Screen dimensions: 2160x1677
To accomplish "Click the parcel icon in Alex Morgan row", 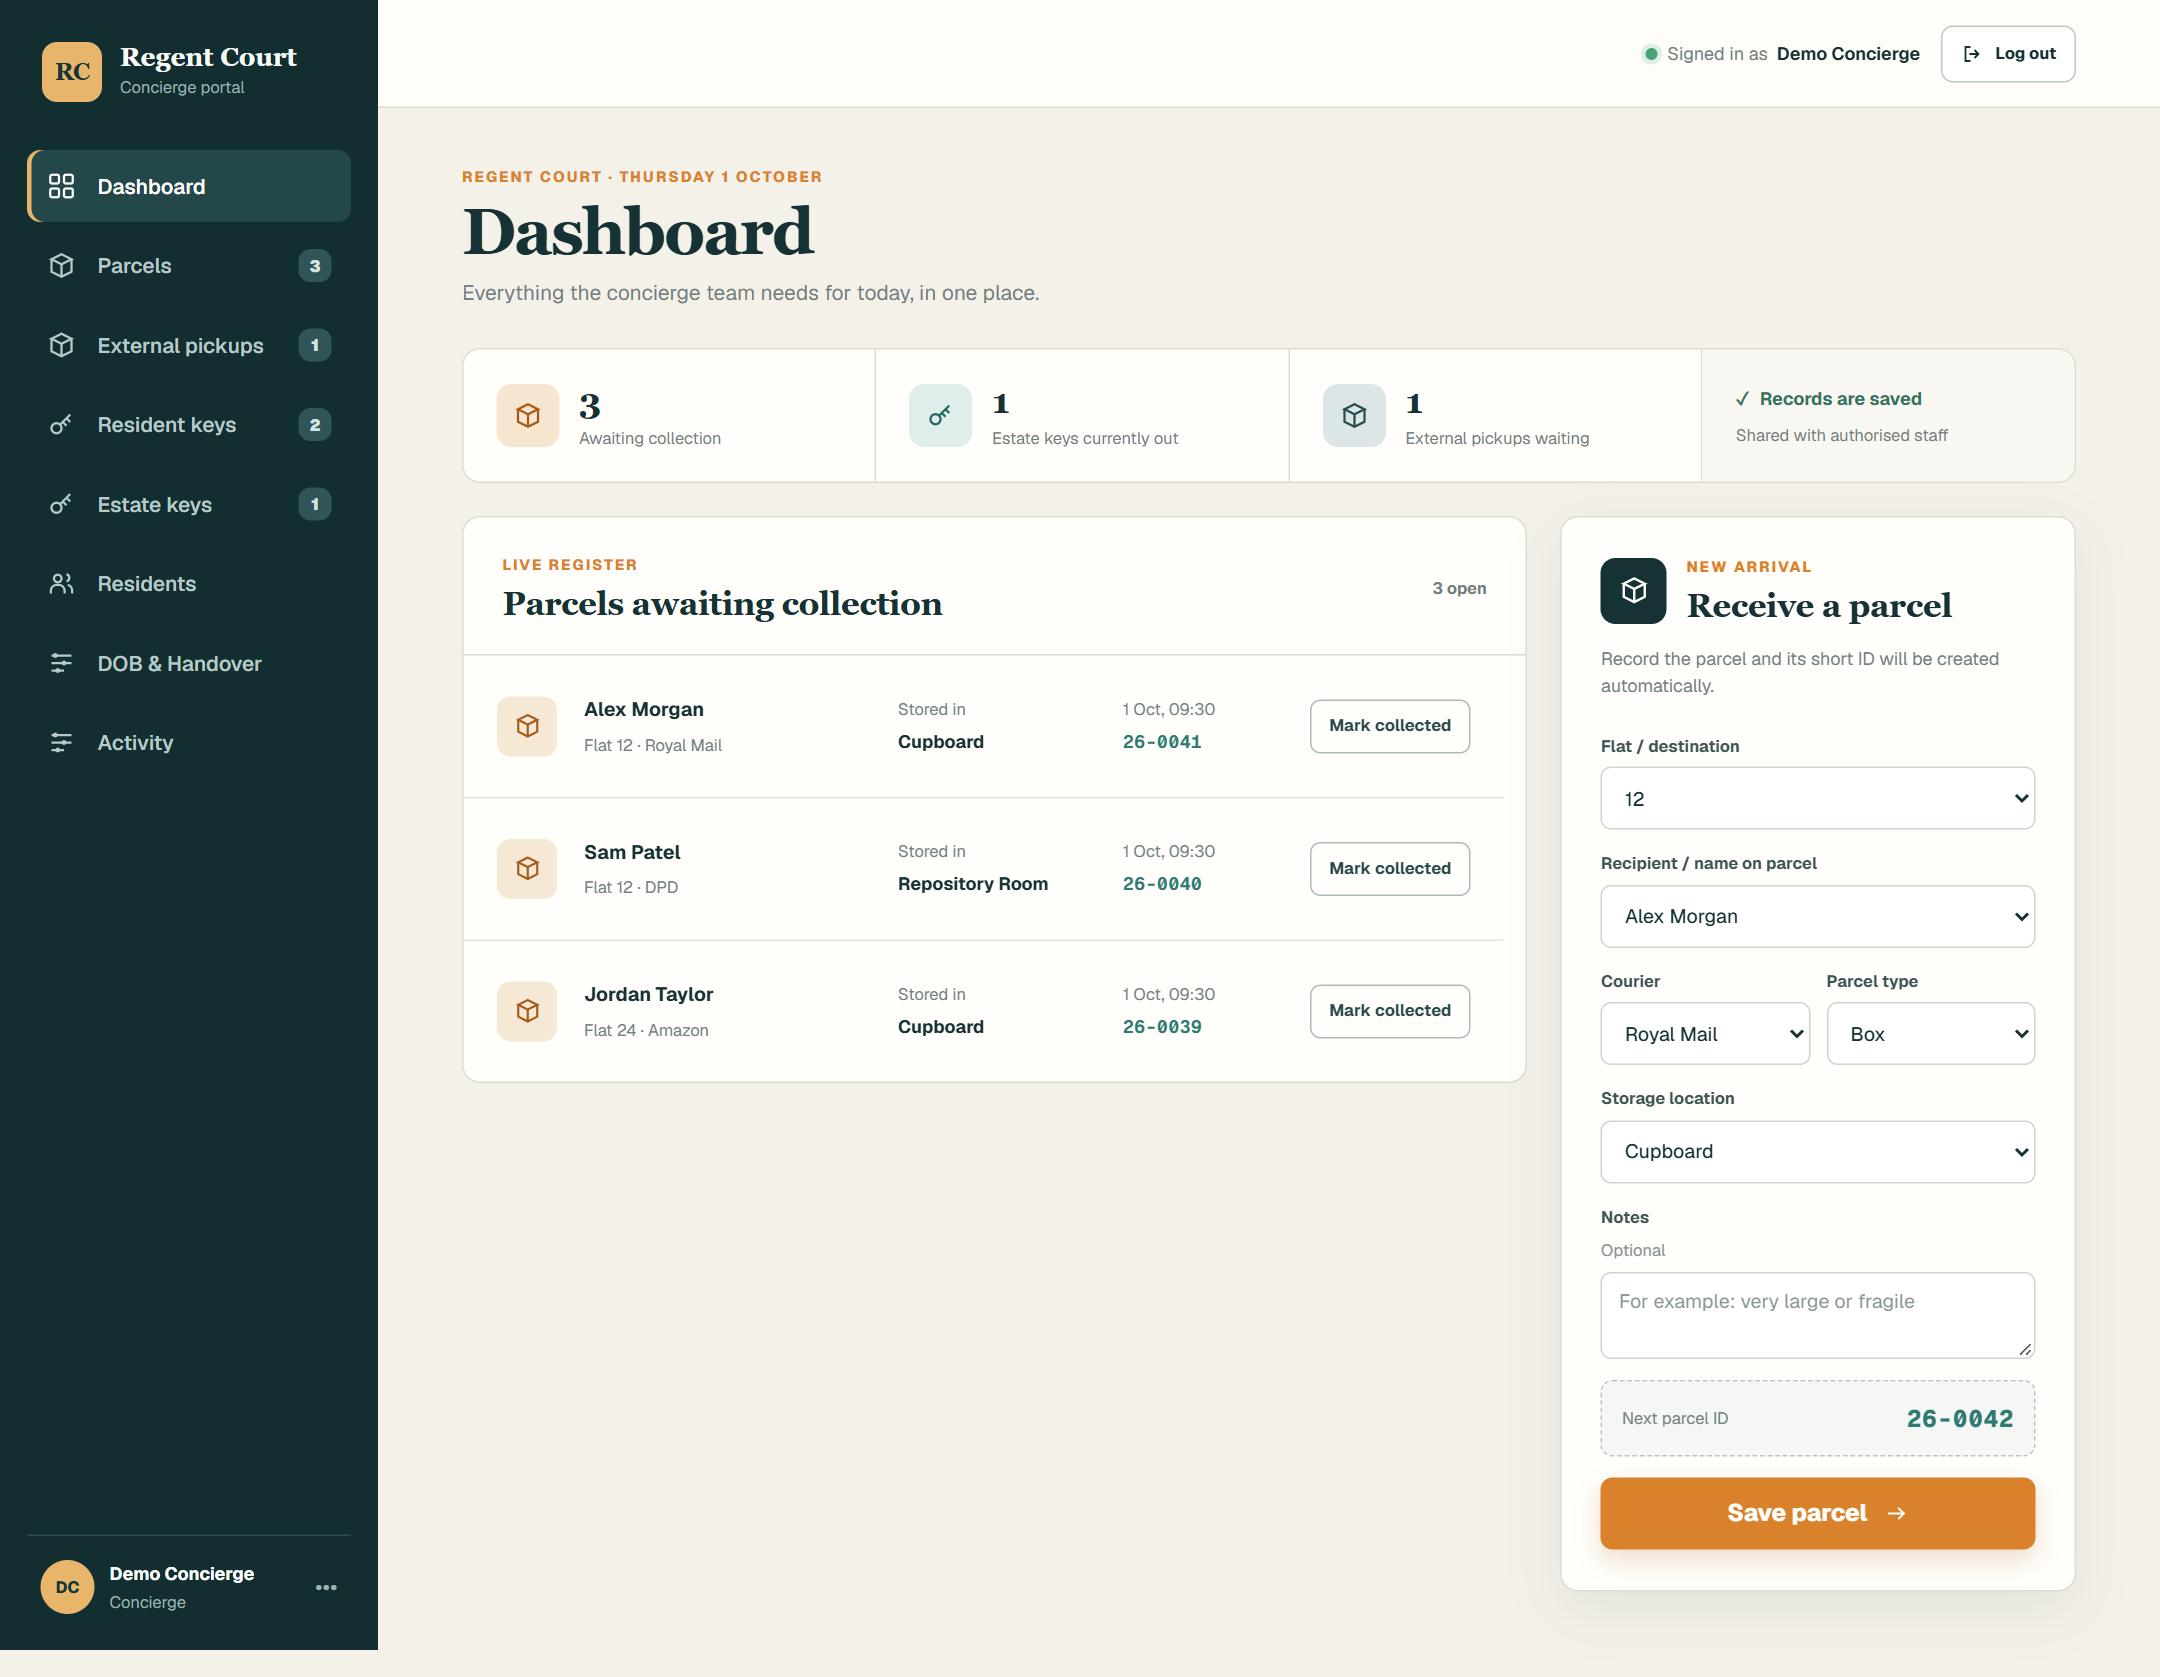I will coord(527,726).
